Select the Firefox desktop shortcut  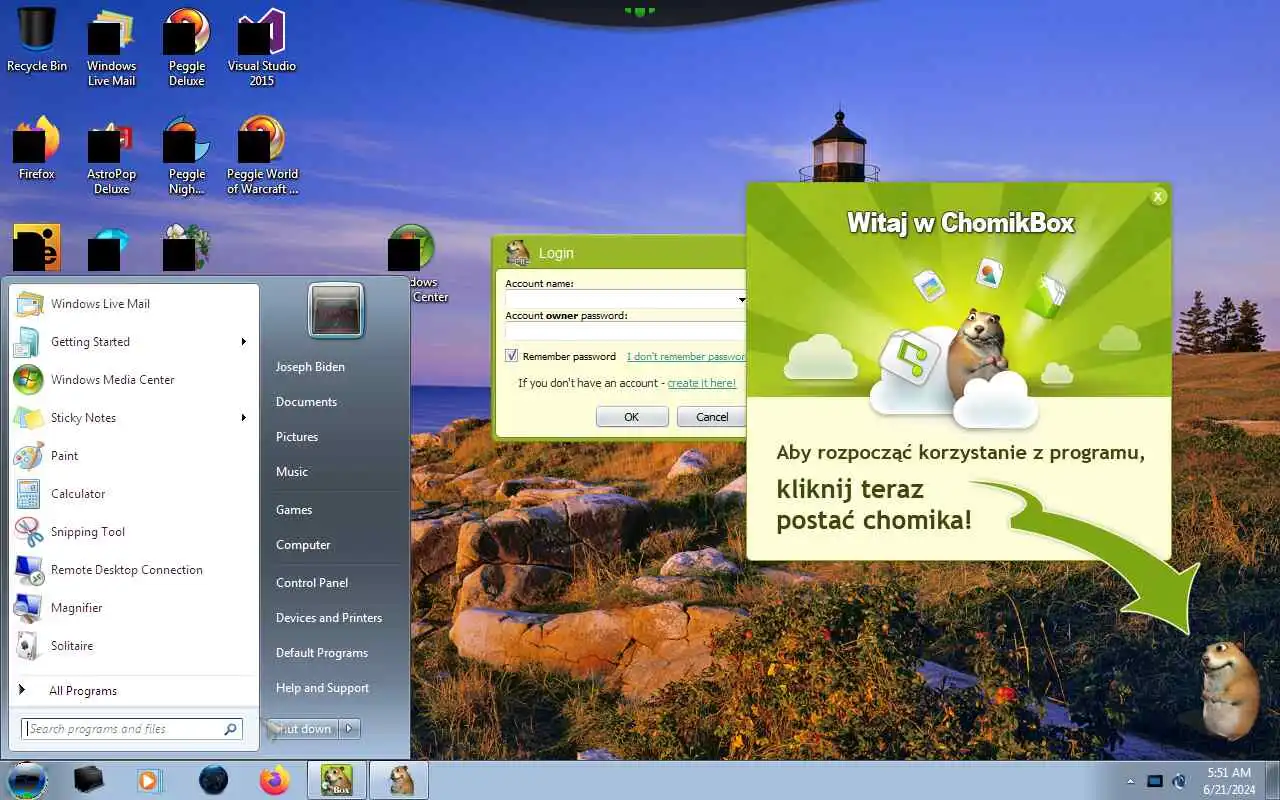coord(37,149)
